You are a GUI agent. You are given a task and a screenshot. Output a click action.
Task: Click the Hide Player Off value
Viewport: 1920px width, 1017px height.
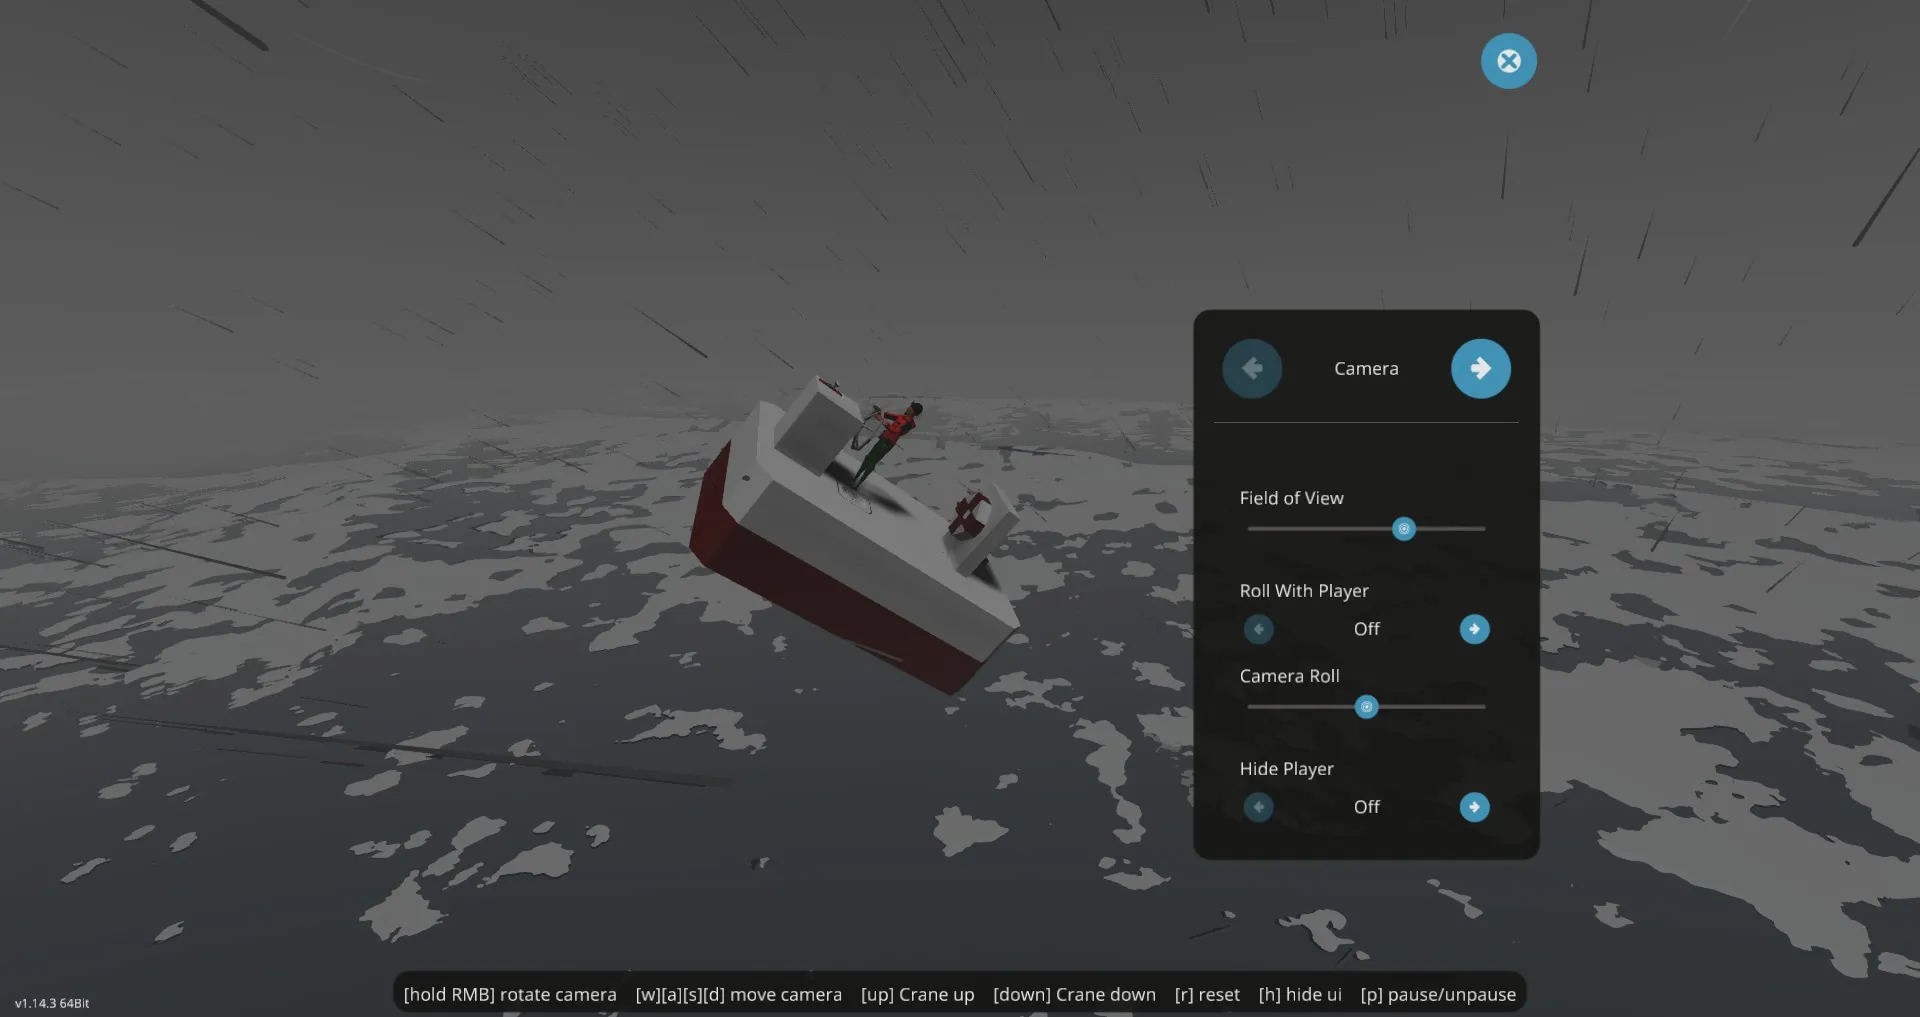pyautogui.click(x=1366, y=807)
